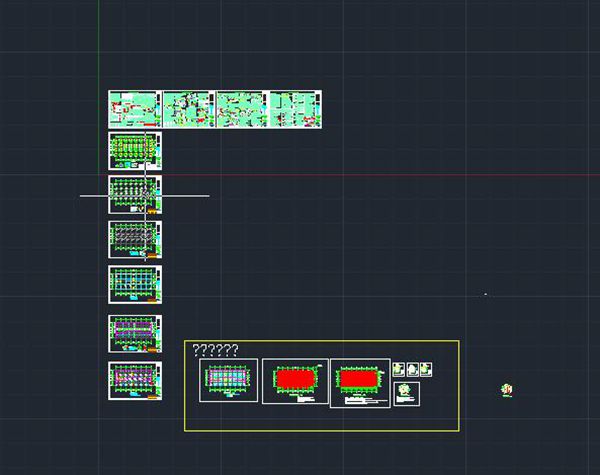Select the third drawing sheet in top row
Image resolution: width=600 pixels, height=475 pixels.
point(242,110)
